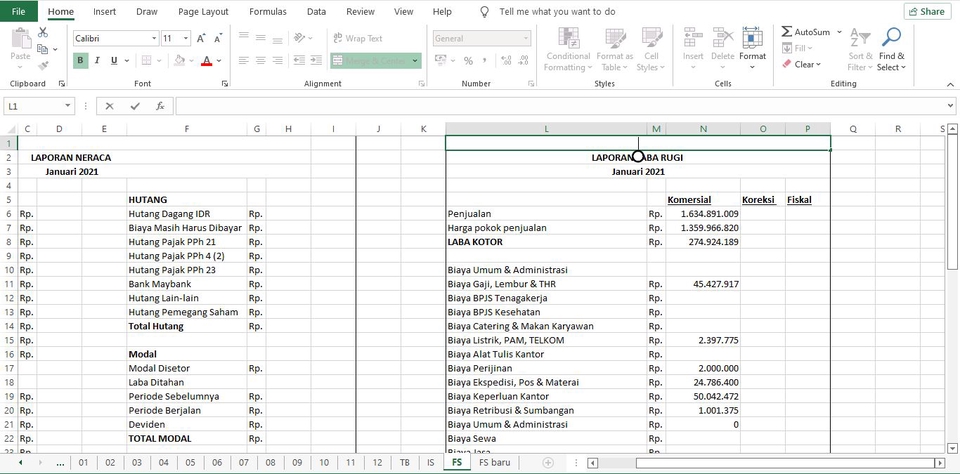Open the General number format dropdown
Image resolution: width=960 pixels, height=474 pixels.
[525, 39]
